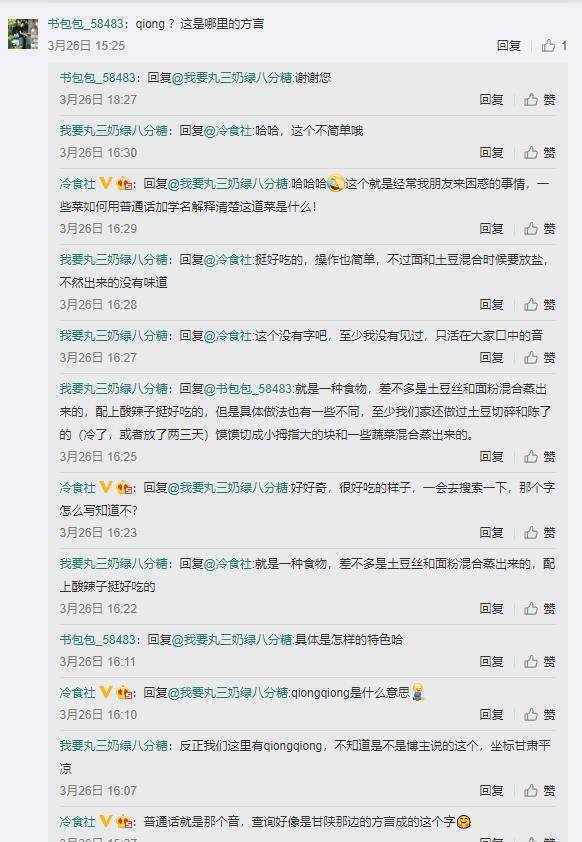Open the 书包包_58483 profile avatar
This screenshot has height=842, width=582.
pos(23,34)
